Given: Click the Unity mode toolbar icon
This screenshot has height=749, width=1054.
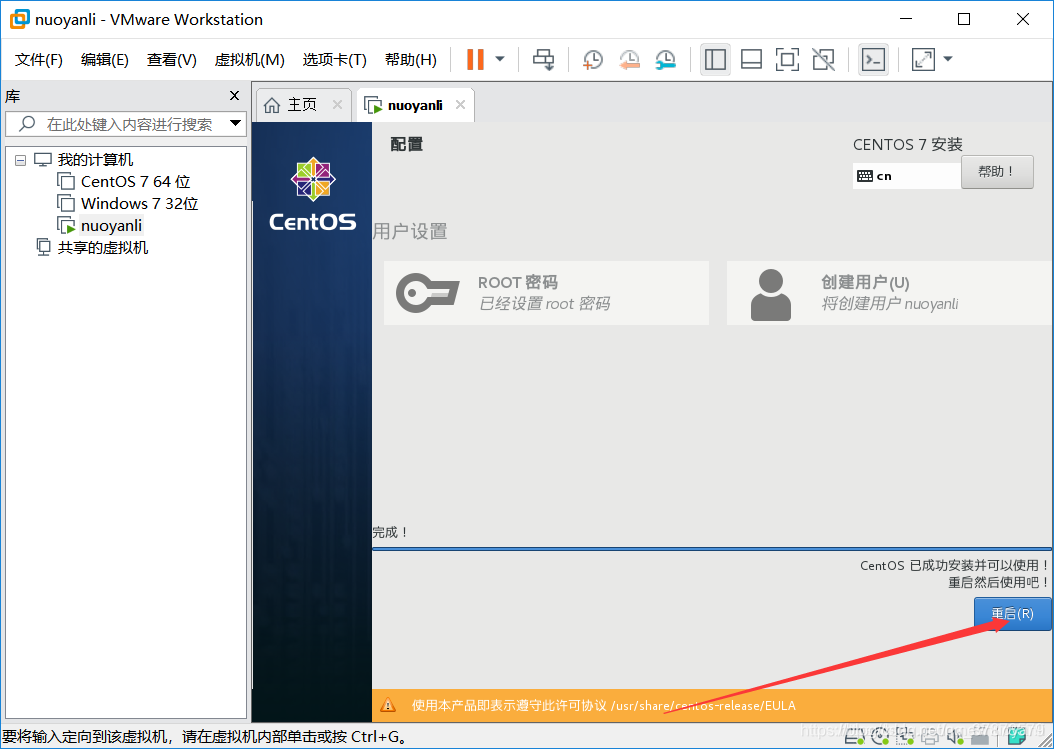Looking at the screenshot, I should point(823,59).
